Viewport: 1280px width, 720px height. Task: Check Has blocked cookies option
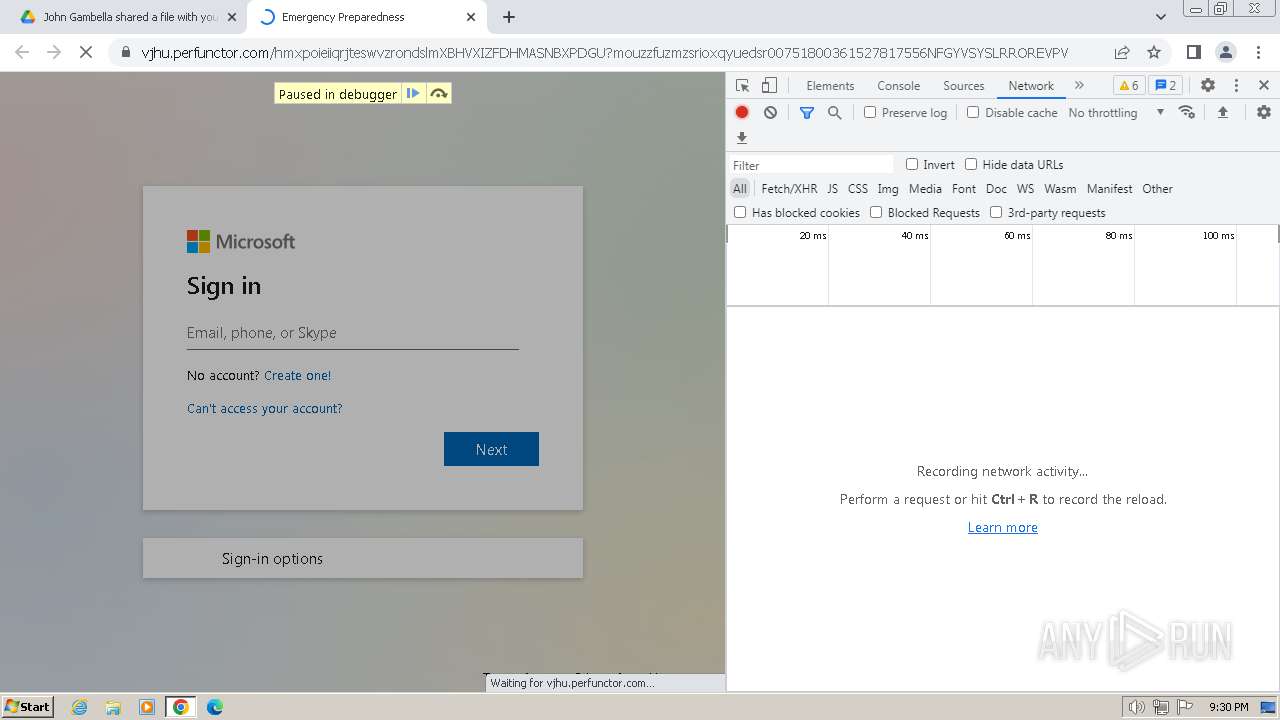click(x=740, y=212)
